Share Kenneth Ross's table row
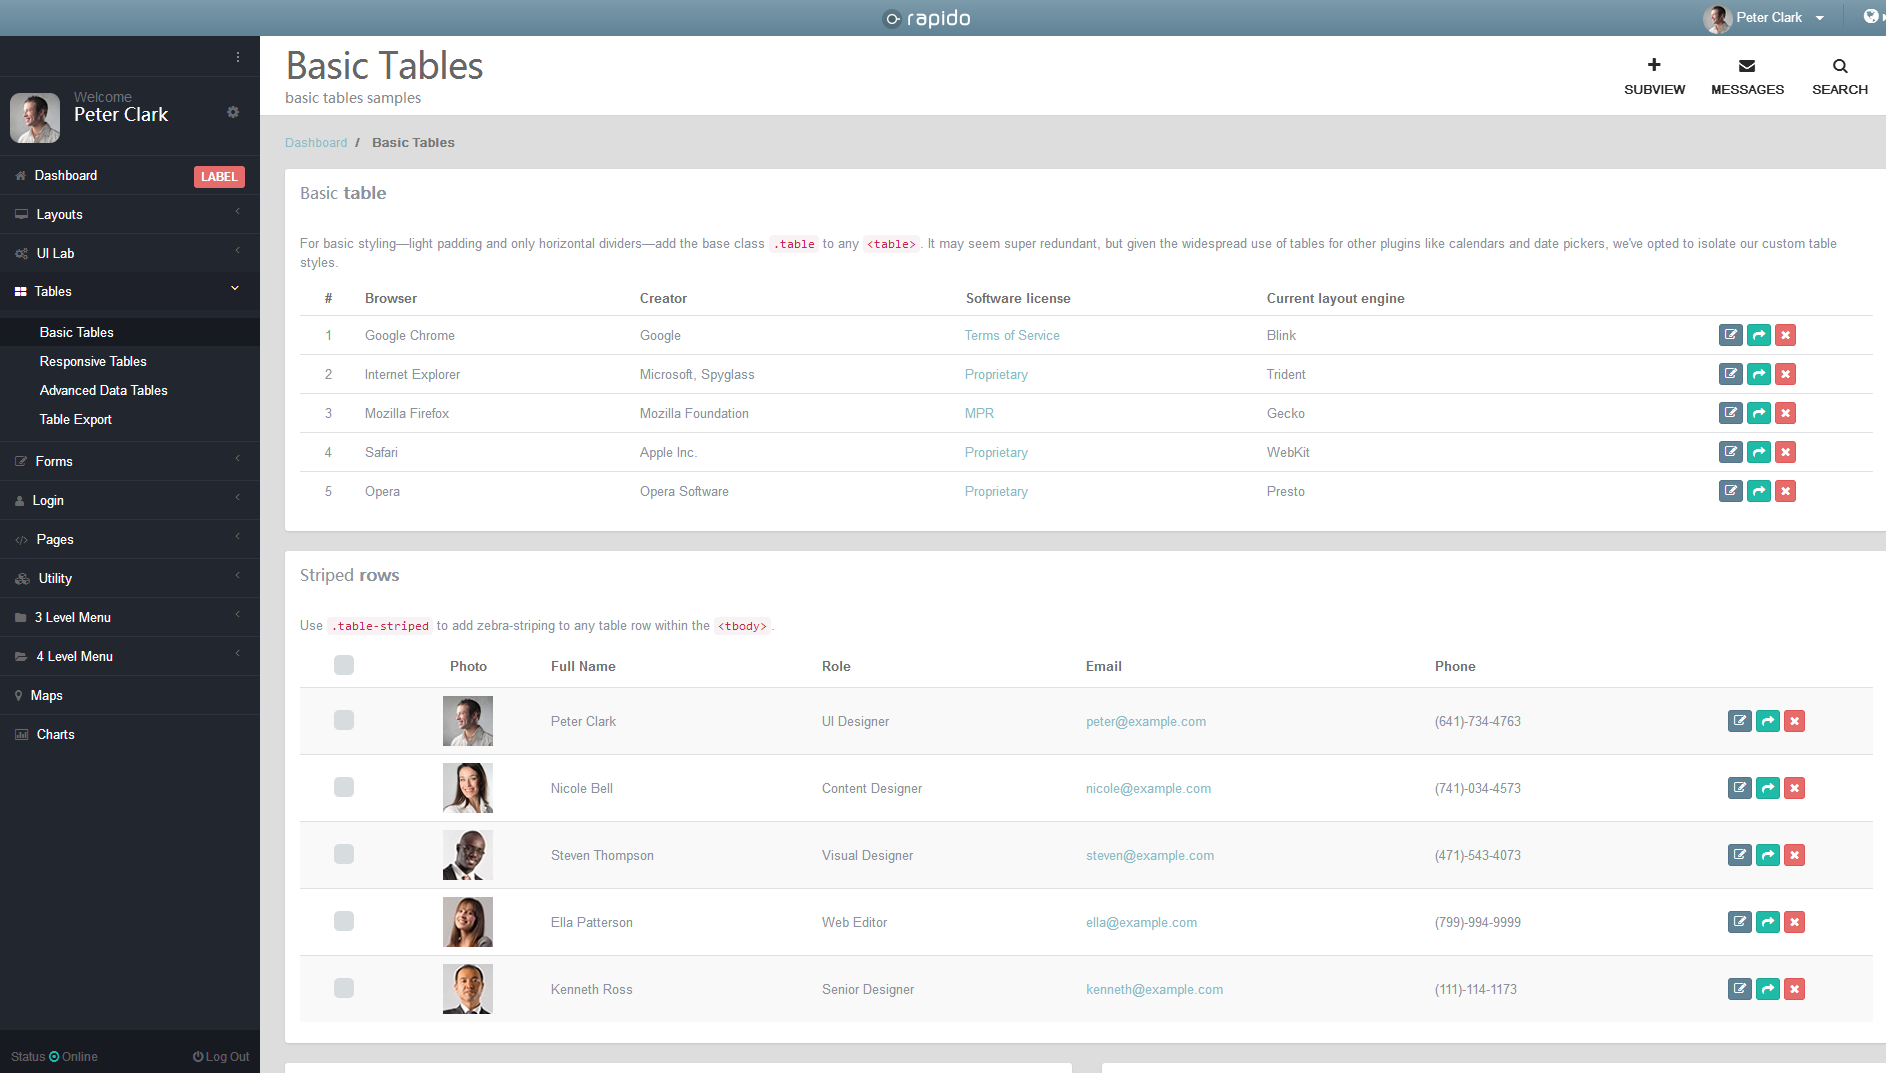Image resolution: width=1886 pixels, height=1073 pixels. (x=1767, y=989)
